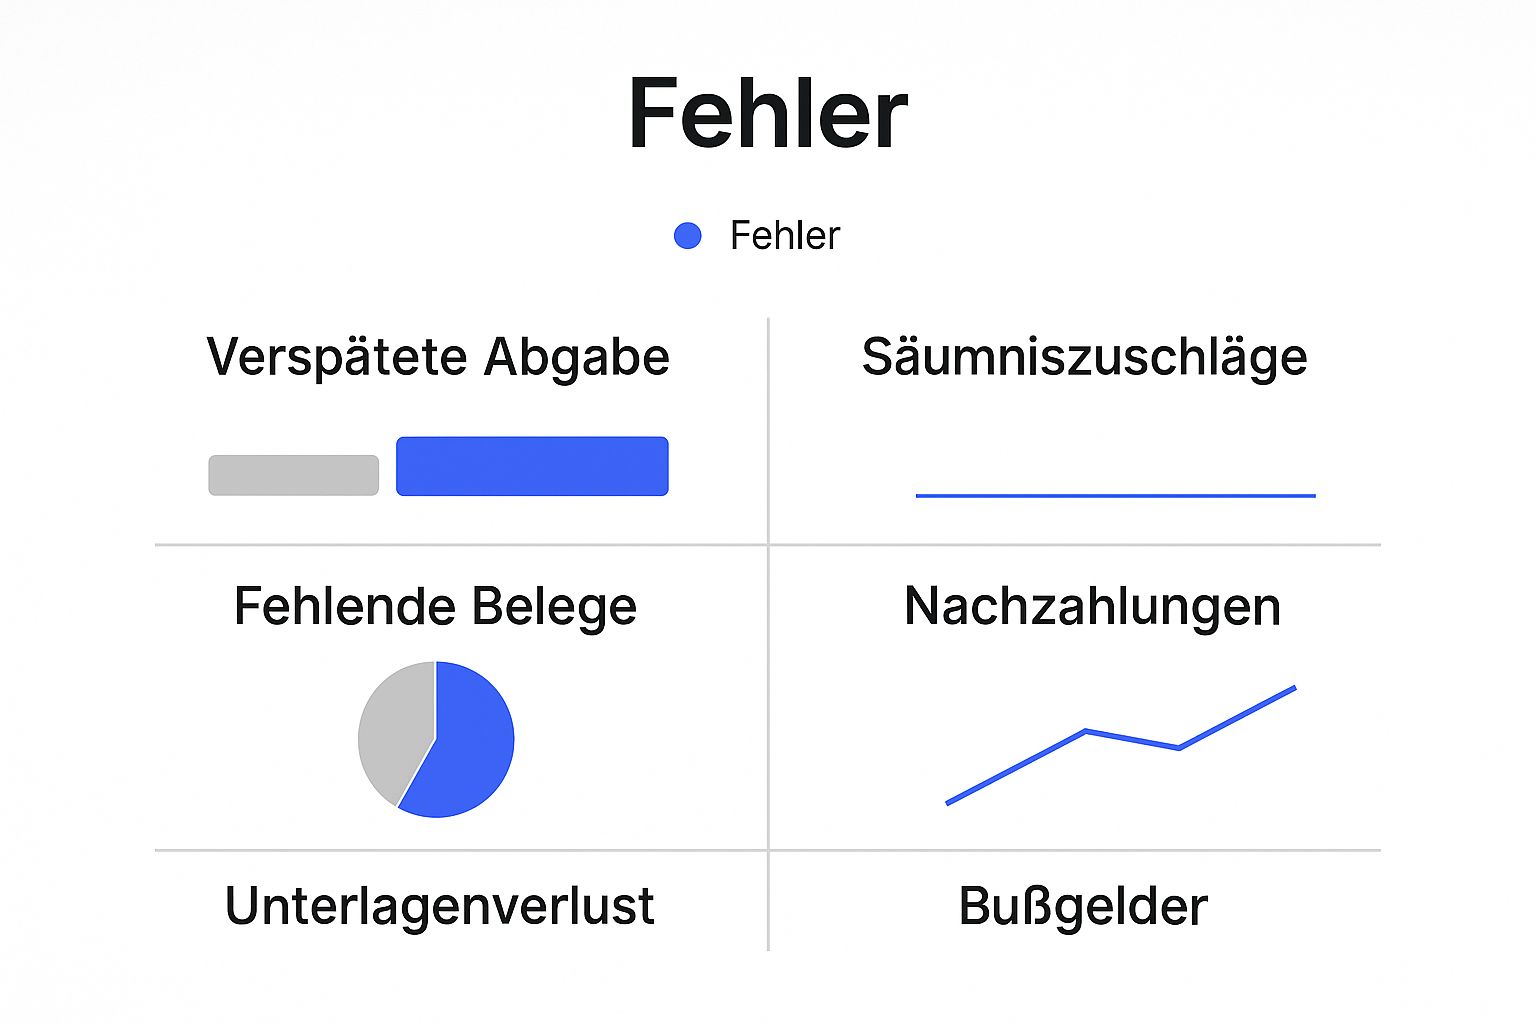Select the gray bar under Verspätete Abgabe

pyautogui.click(x=294, y=475)
